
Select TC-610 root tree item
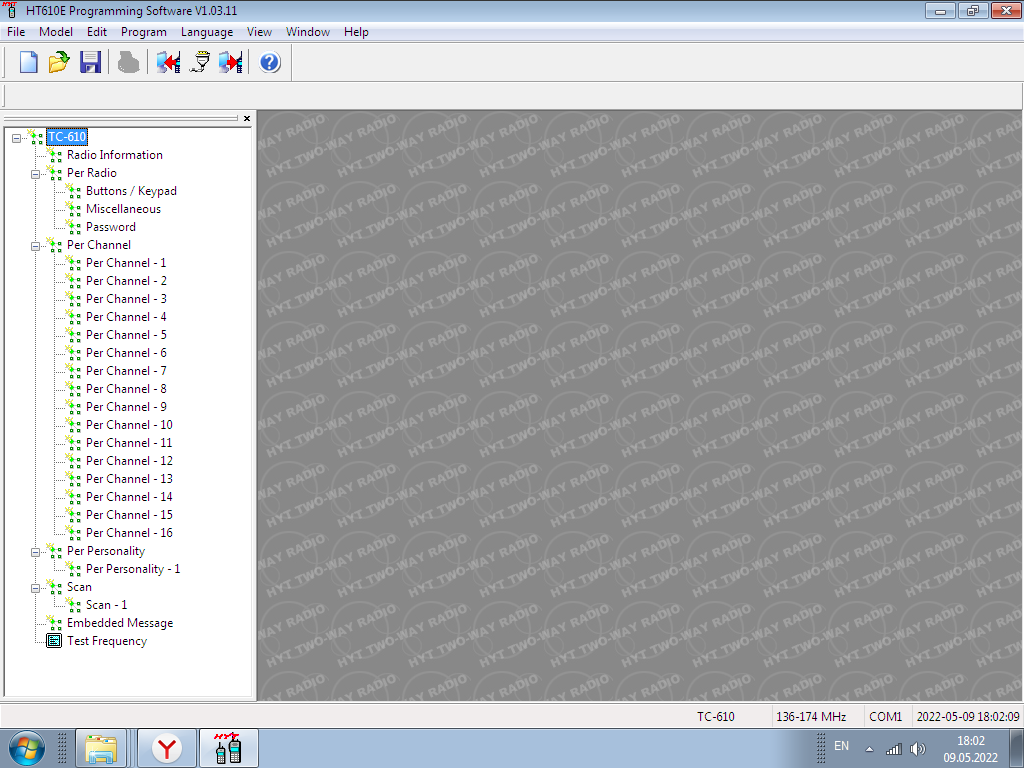pyautogui.click(x=67, y=136)
